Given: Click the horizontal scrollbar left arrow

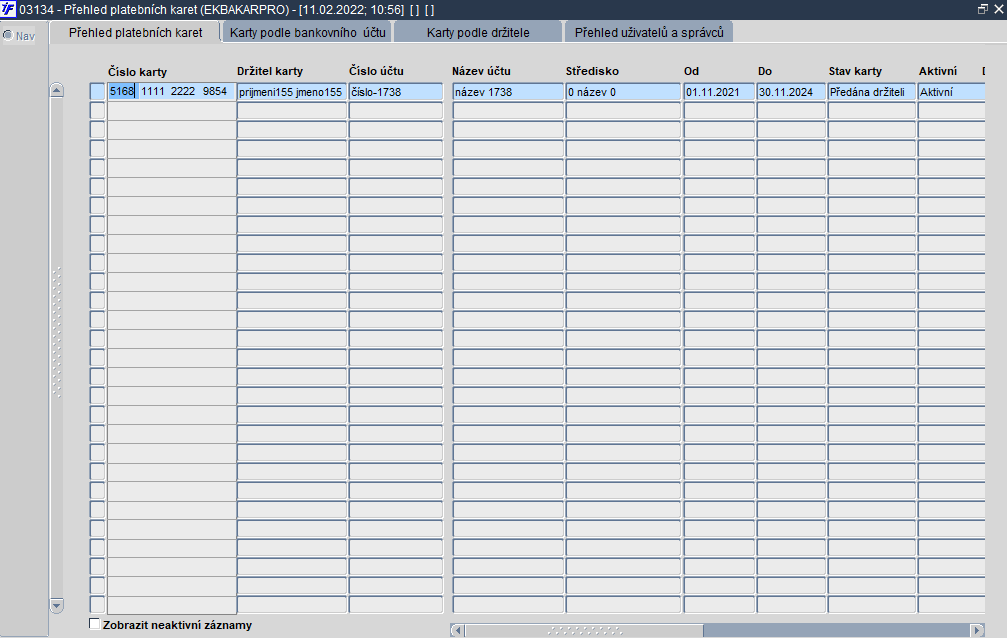Looking at the screenshot, I should click(x=457, y=630).
